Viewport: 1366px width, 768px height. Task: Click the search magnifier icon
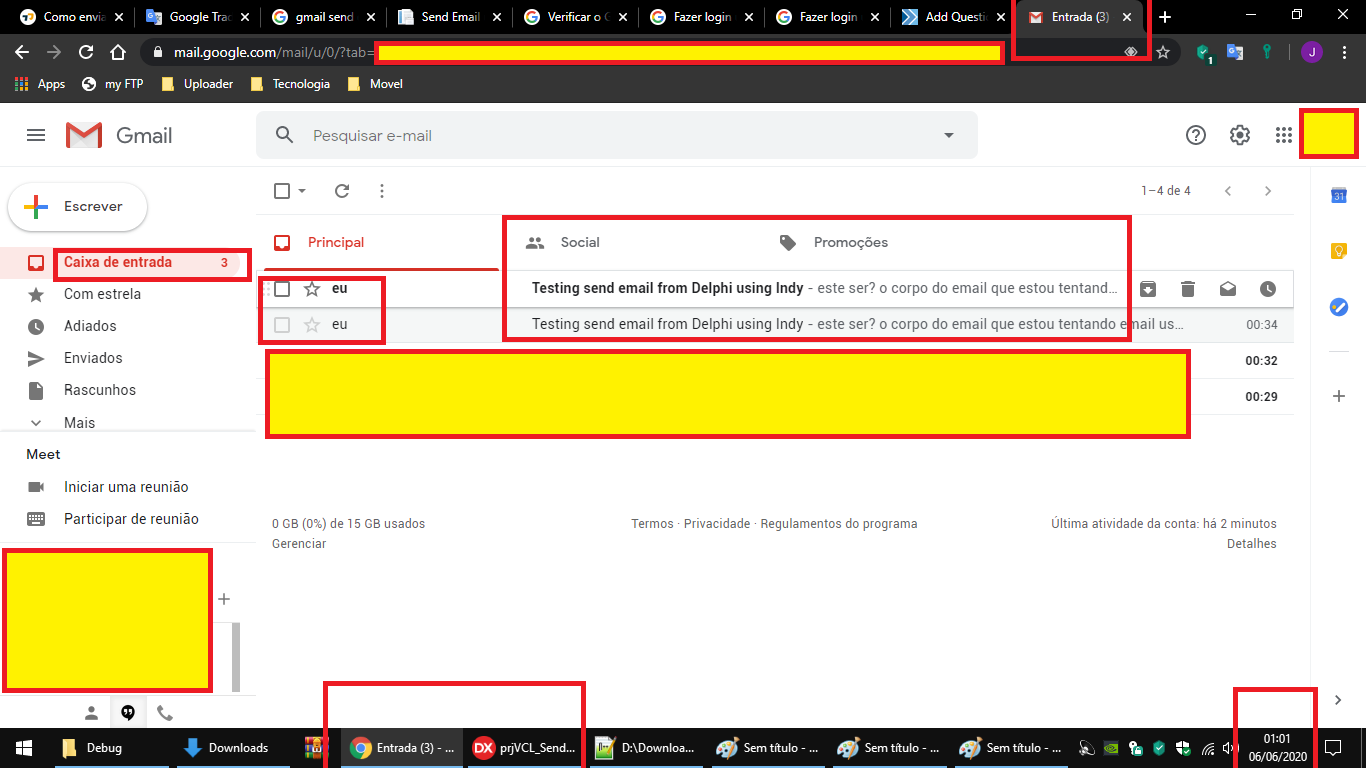(285, 135)
